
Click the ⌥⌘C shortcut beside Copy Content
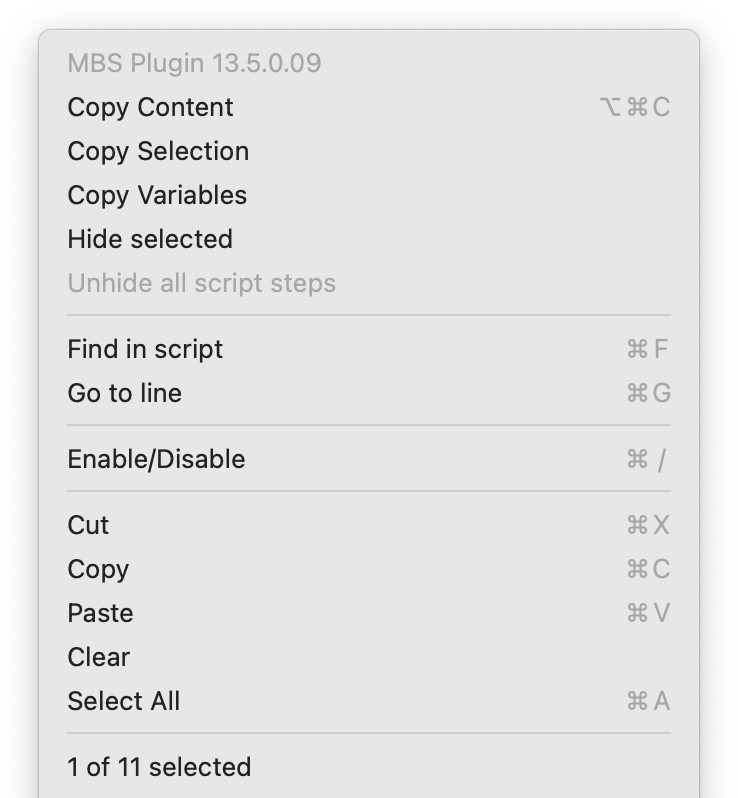pos(634,107)
